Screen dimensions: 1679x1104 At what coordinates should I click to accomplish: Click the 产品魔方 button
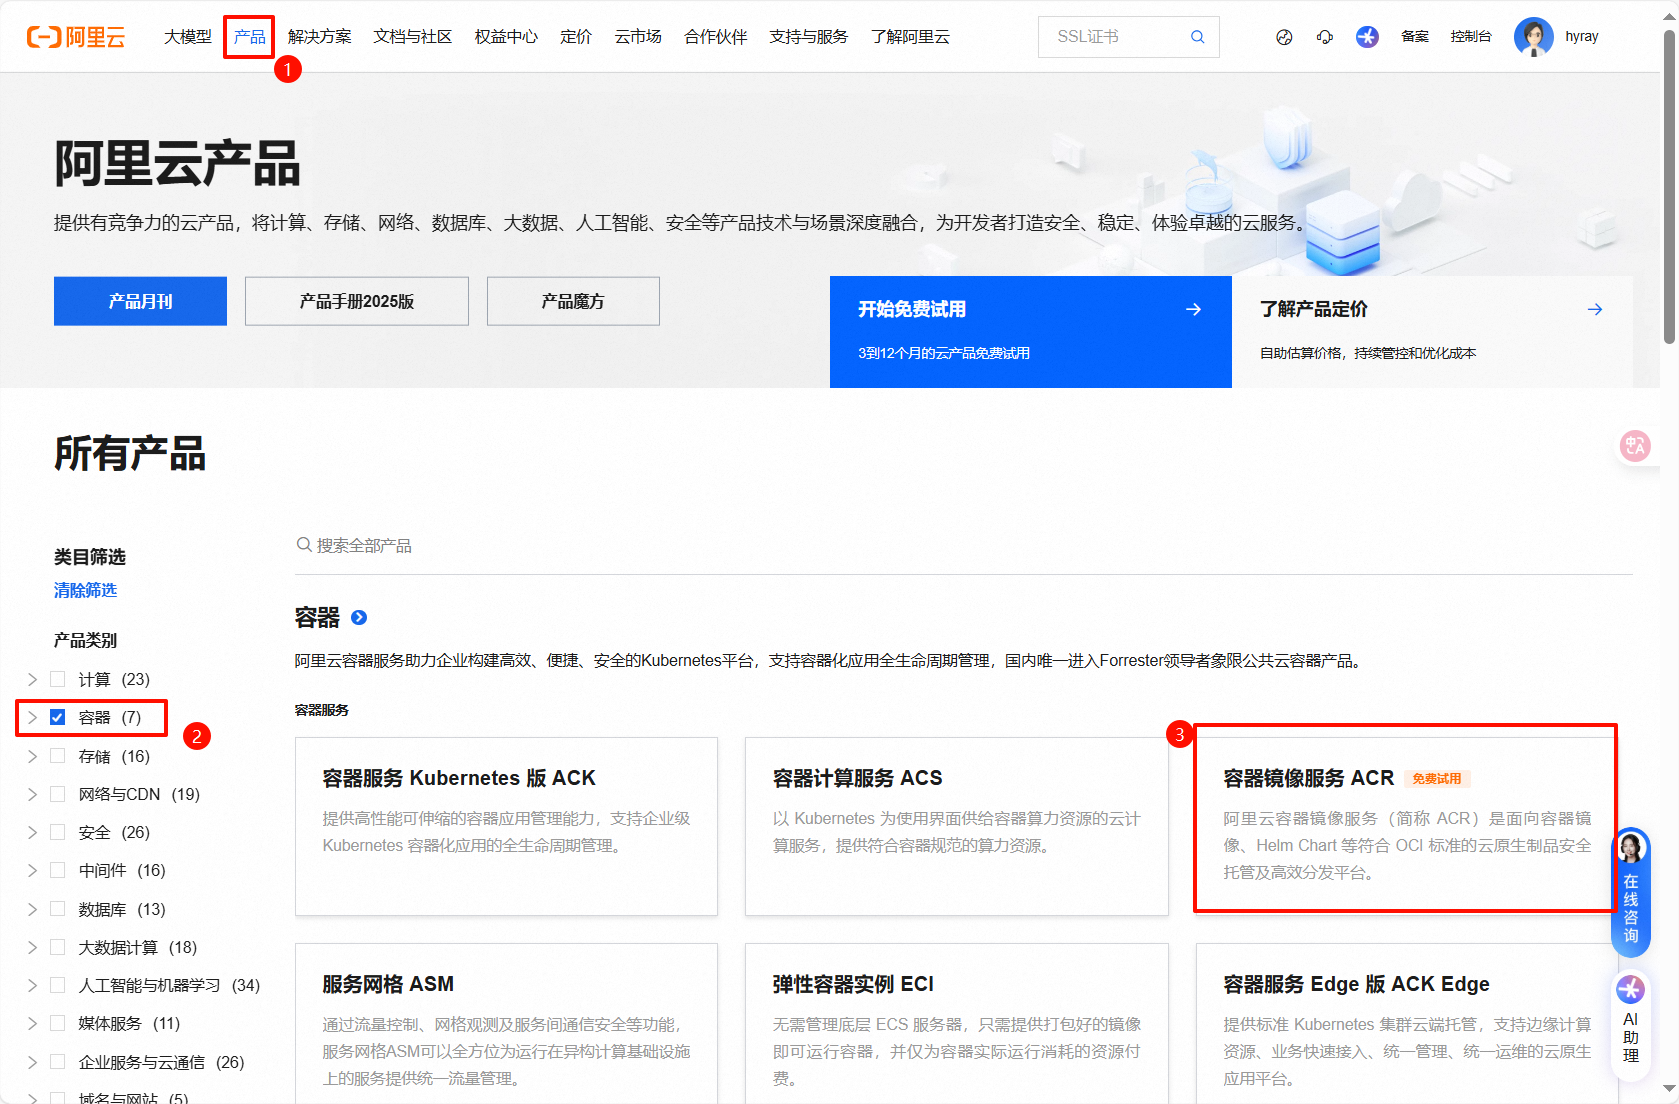(x=573, y=301)
